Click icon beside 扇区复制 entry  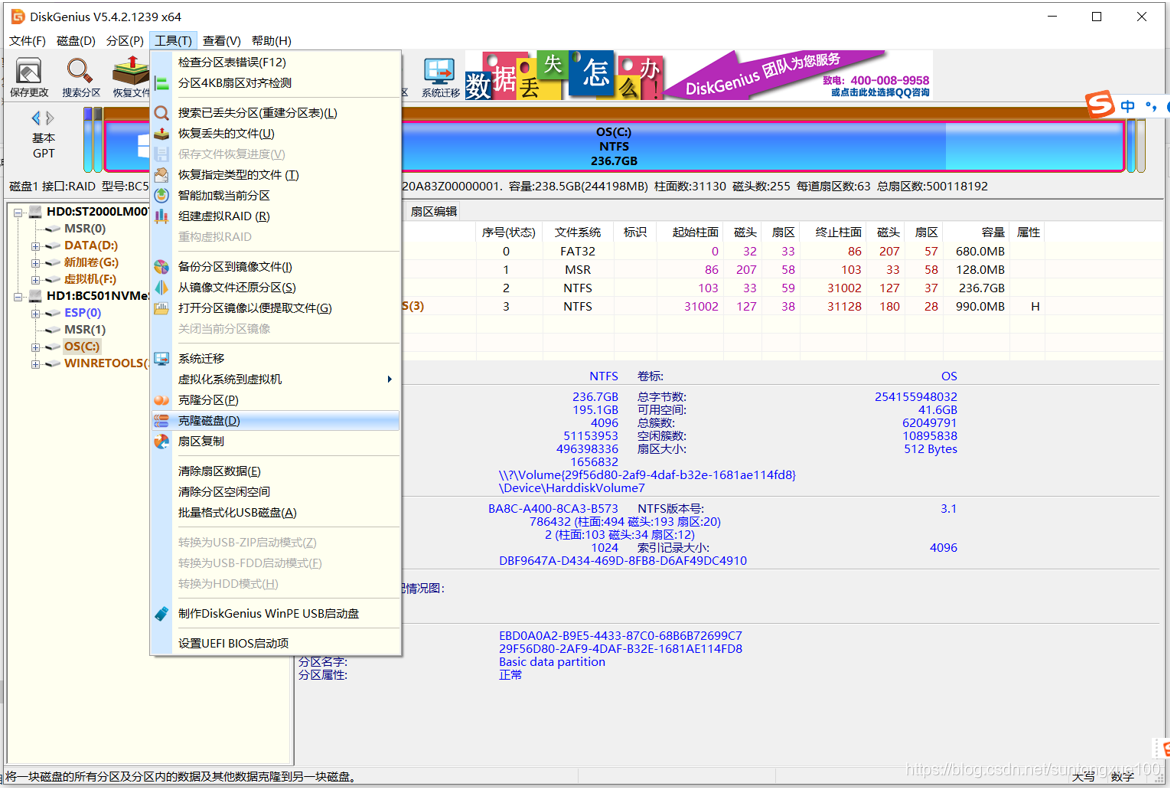(161, 442)
